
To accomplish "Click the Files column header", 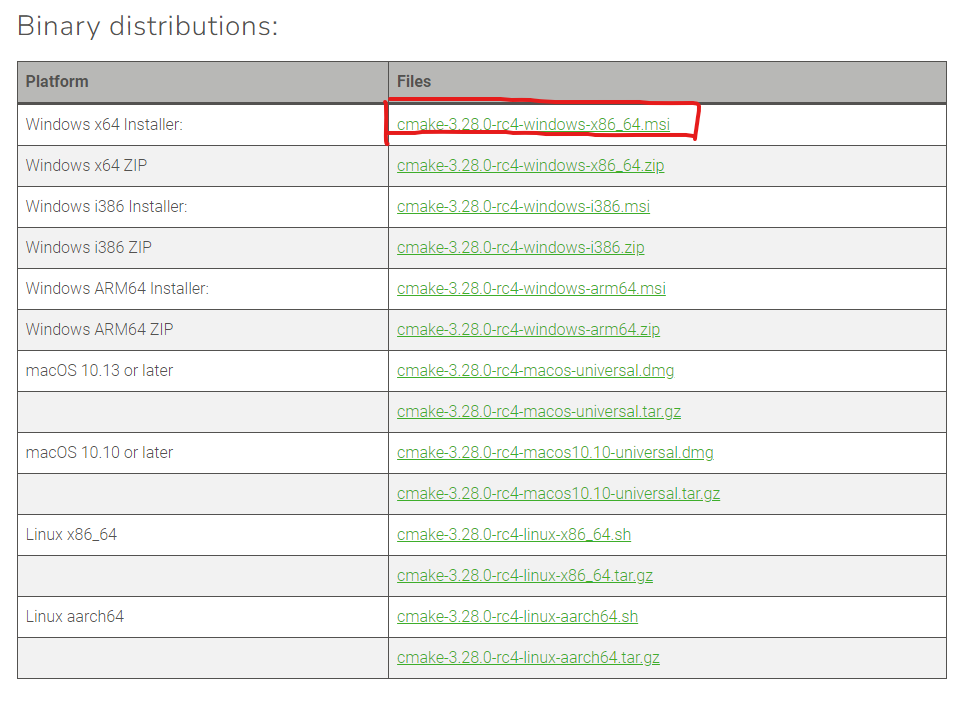I will (x=414, y=82).
